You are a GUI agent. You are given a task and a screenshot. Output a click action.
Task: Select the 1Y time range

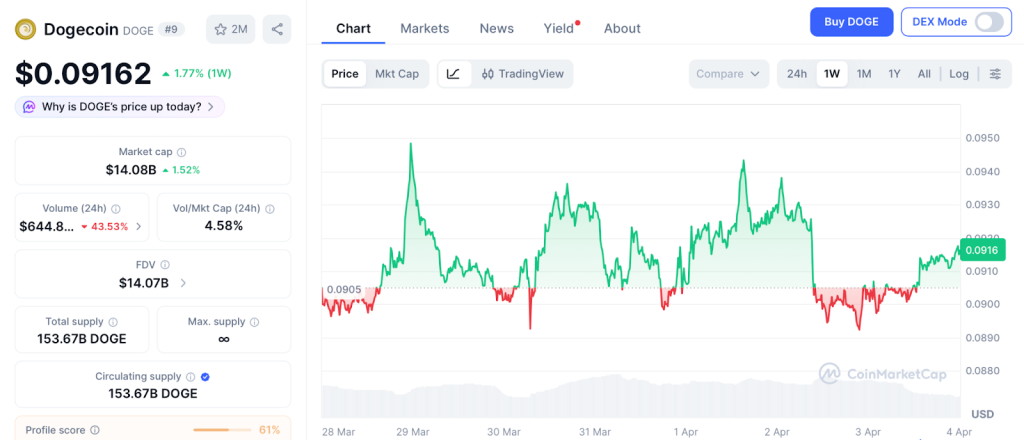coord(894,74)
